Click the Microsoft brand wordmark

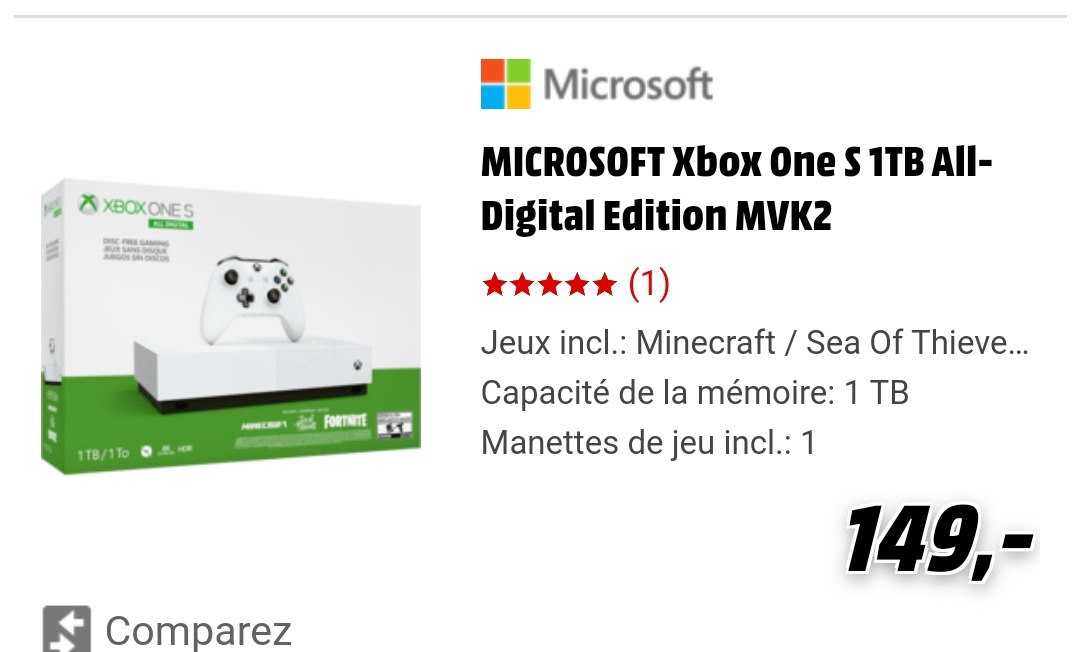627,85
